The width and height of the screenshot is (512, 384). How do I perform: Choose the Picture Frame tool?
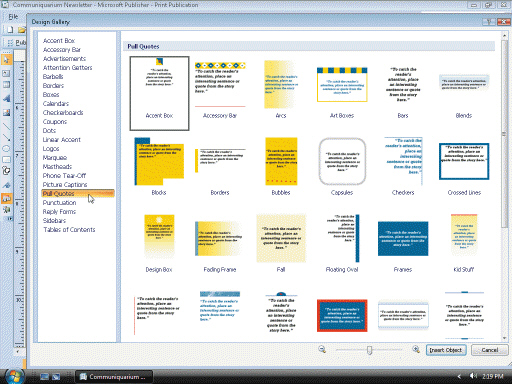point(6,112)
